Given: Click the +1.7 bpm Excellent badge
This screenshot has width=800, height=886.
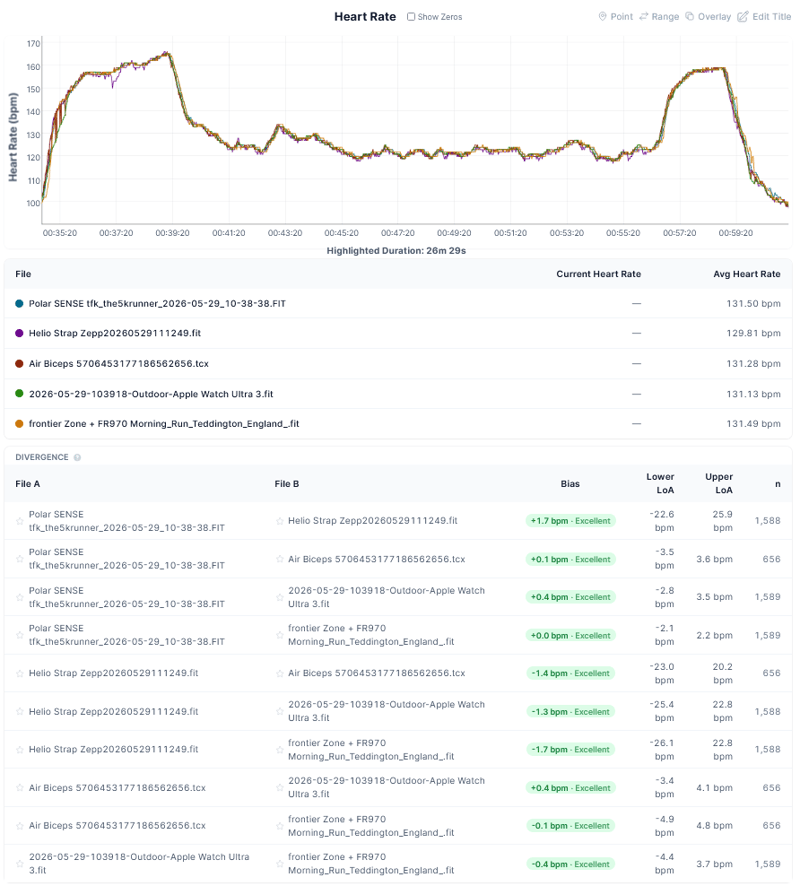Looking at the screenshot, I should coord(570,521).
